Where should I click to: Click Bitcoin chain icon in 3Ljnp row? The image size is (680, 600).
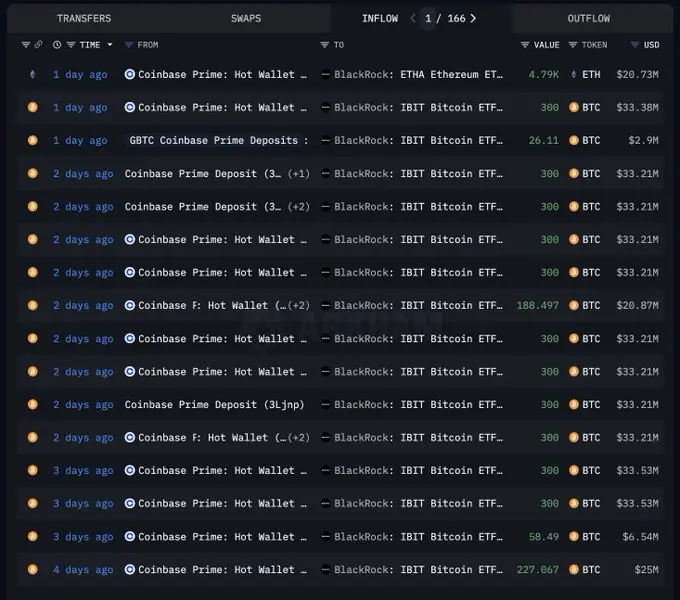coord(33,404)
